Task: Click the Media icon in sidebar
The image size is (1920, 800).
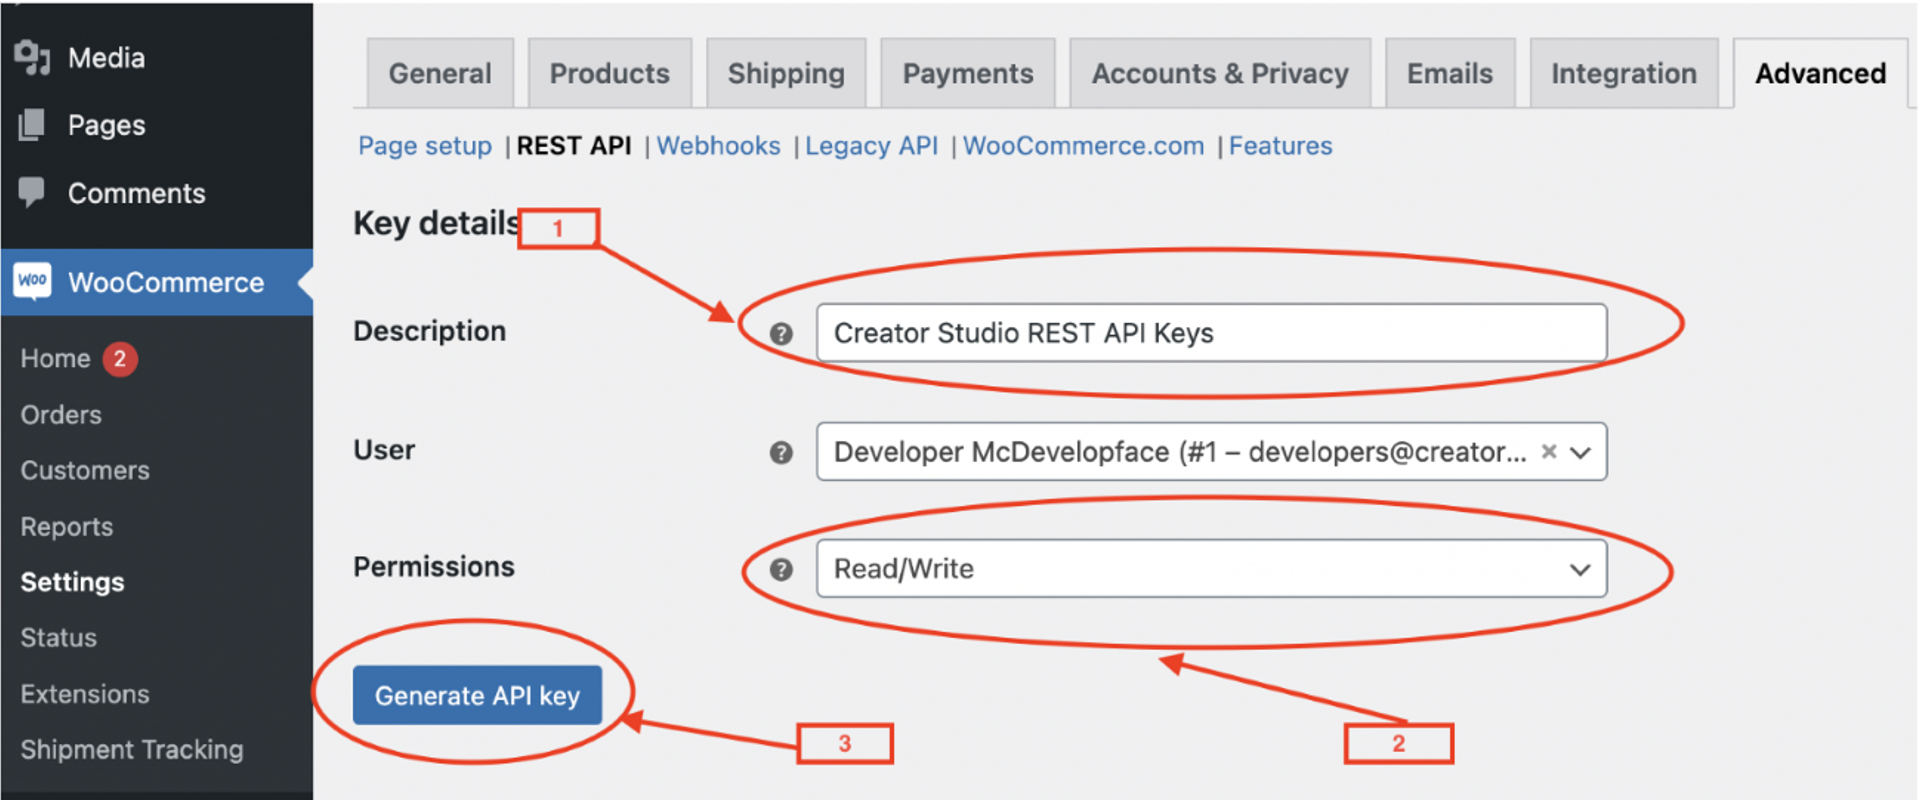Action: coord(32,58)
